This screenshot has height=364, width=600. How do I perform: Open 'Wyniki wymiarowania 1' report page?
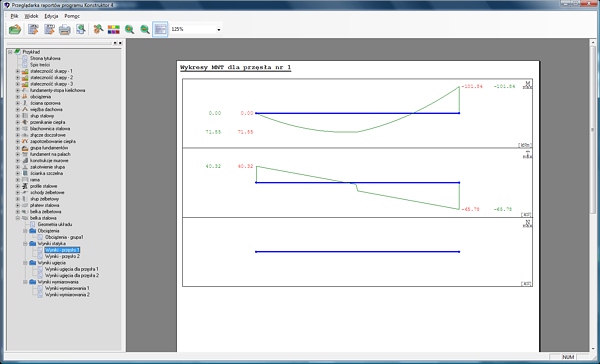(67, 288)
